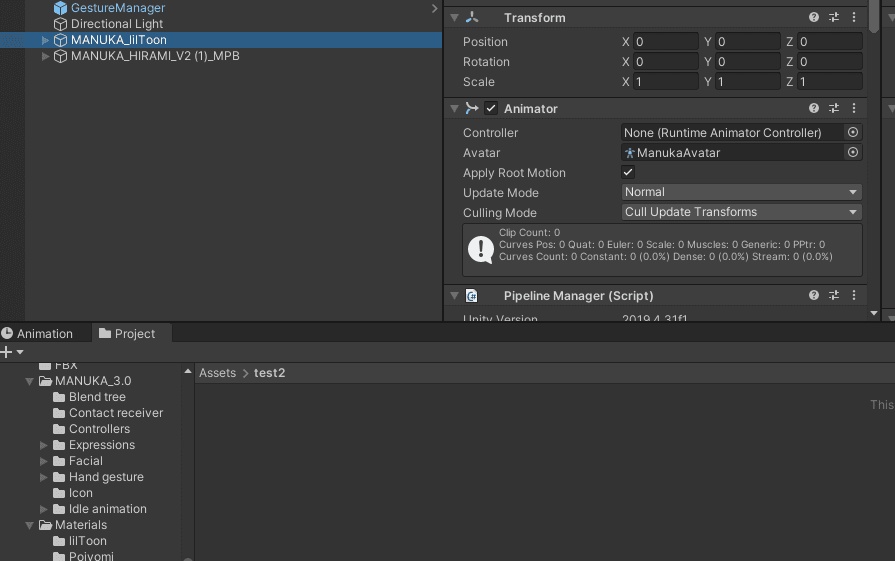Open Animator component help icon
The width and height of the screenshot is (895, 561).
pos(814,108)
